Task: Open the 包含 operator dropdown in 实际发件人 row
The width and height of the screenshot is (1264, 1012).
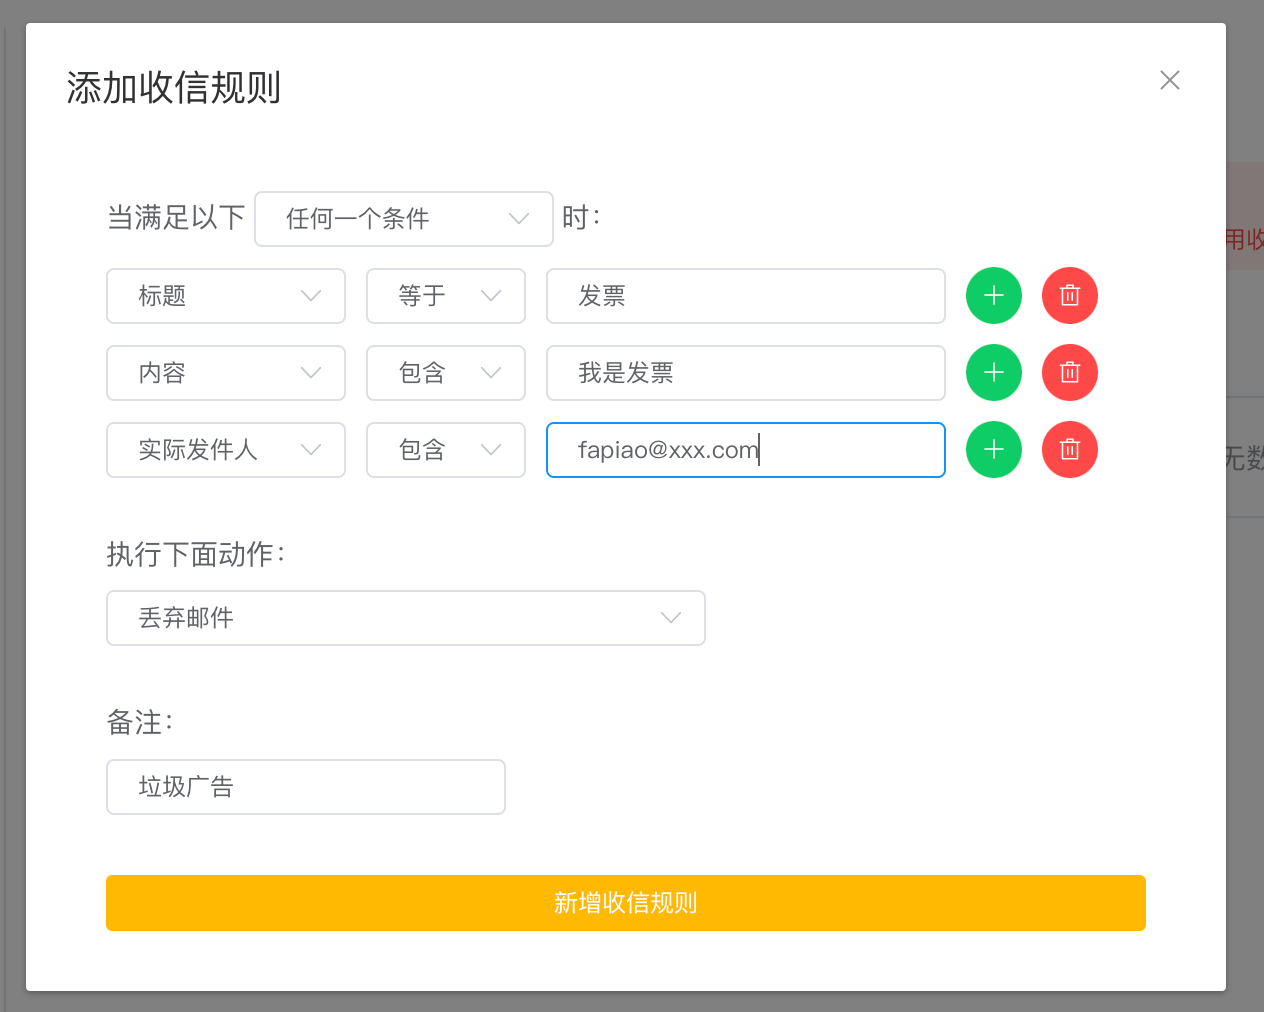Action: pyautogui.click(x=446, y=450)
